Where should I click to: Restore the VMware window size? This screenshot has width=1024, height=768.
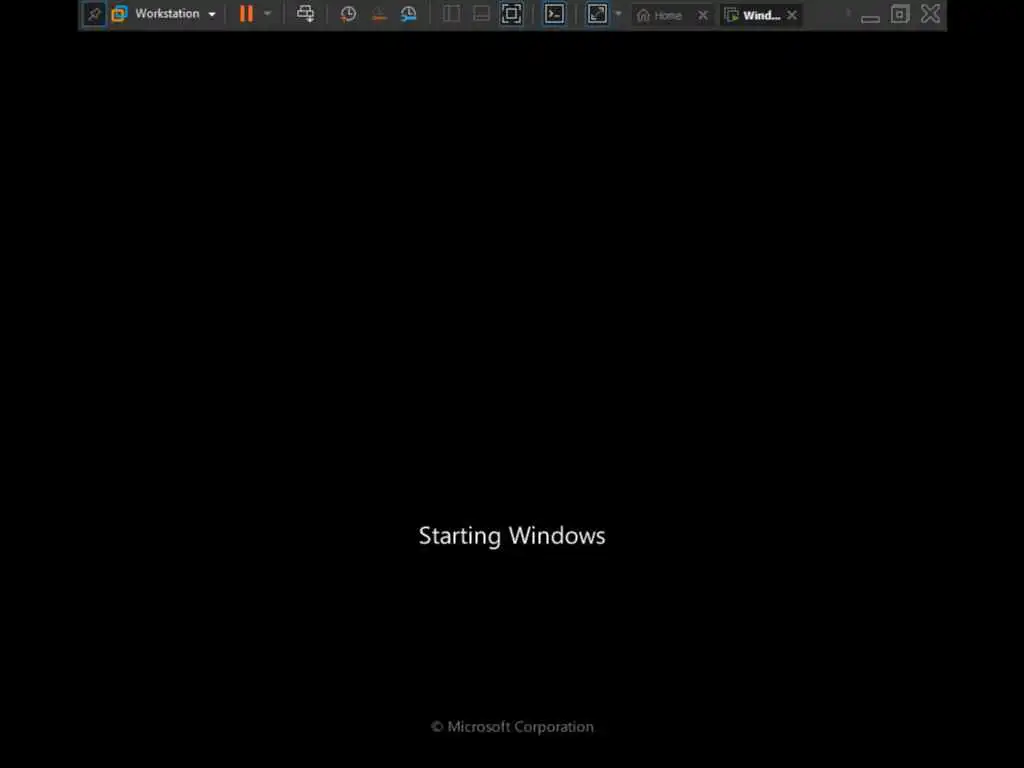pyautogui.click(x=900, y=14)
